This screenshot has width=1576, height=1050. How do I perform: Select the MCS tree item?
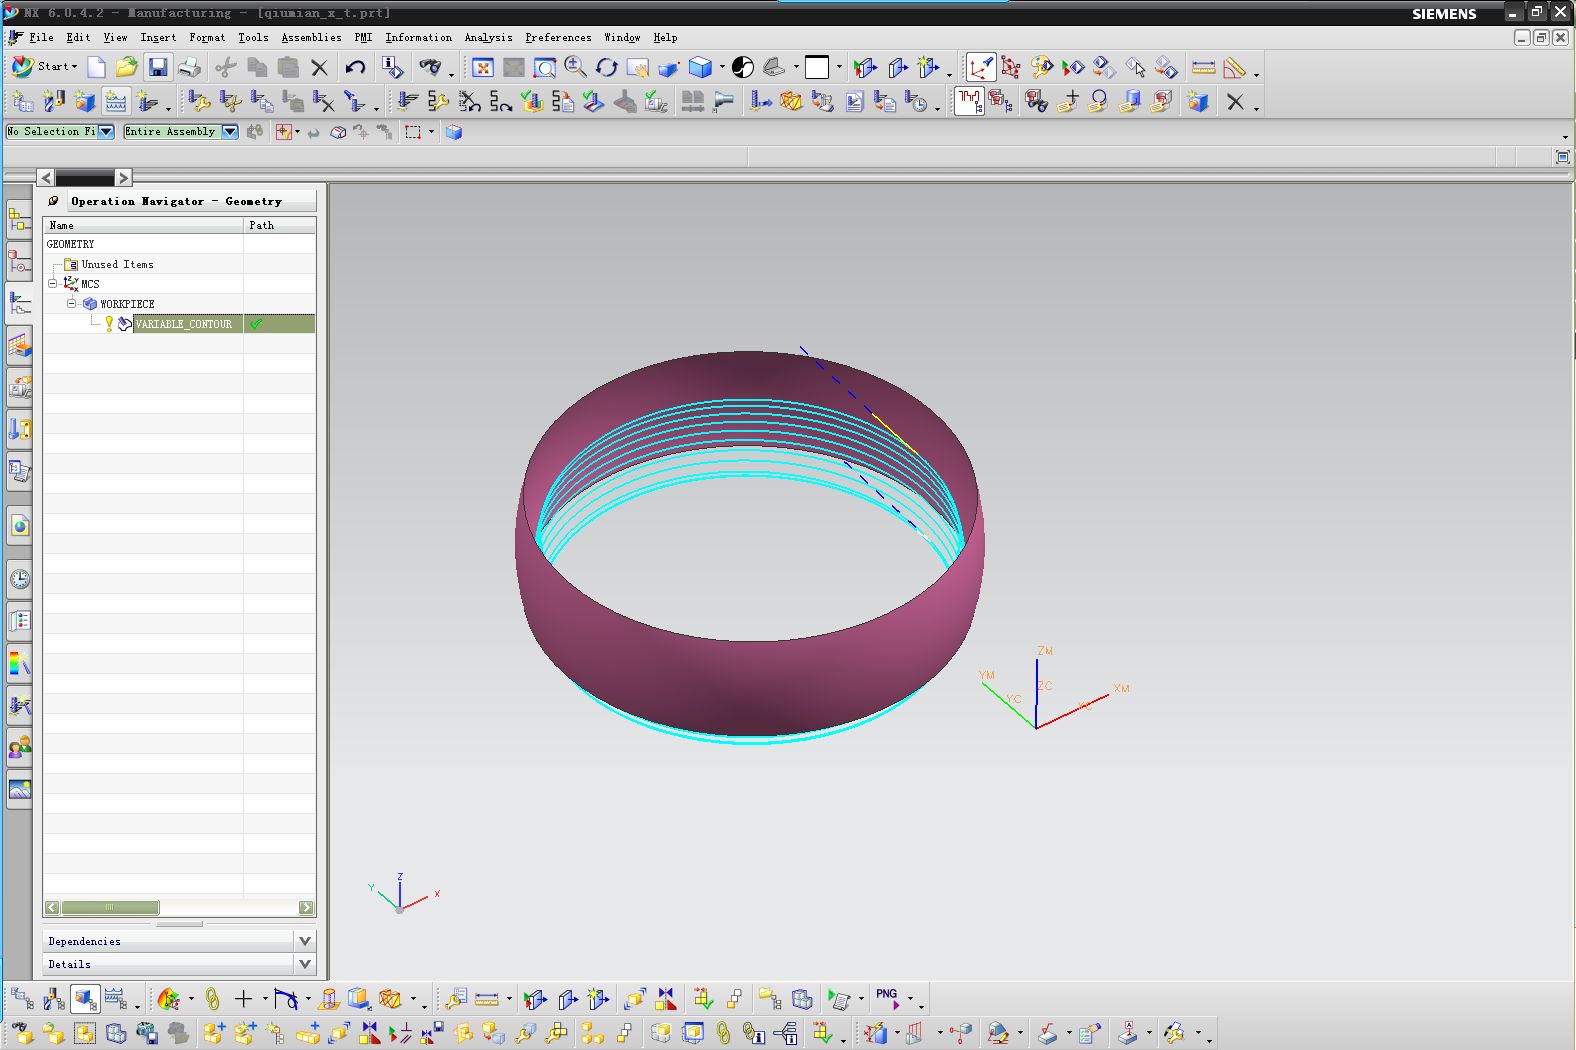click(90, 284)
